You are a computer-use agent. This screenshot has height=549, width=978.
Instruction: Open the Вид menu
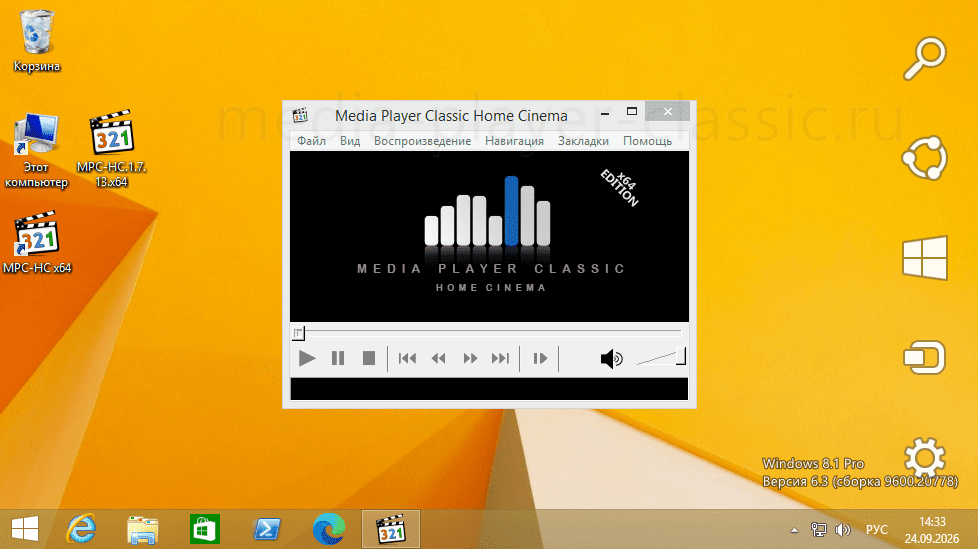pyautogui.click(x=350, y=141)
